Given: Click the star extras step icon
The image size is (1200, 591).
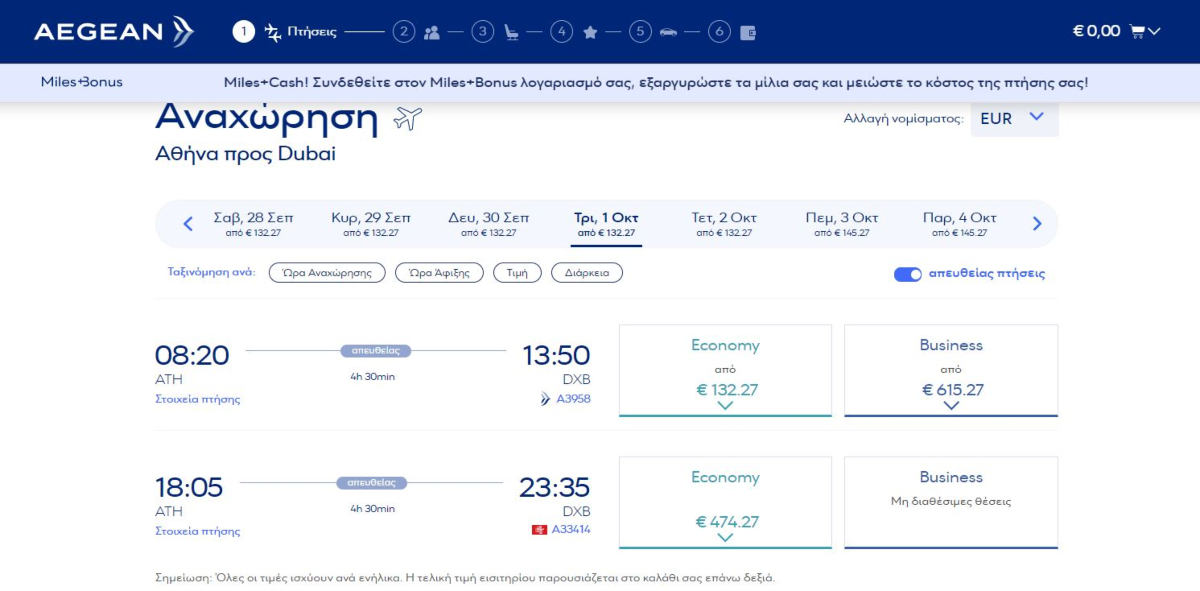Looking at the screenshot, I should [590, 32].
